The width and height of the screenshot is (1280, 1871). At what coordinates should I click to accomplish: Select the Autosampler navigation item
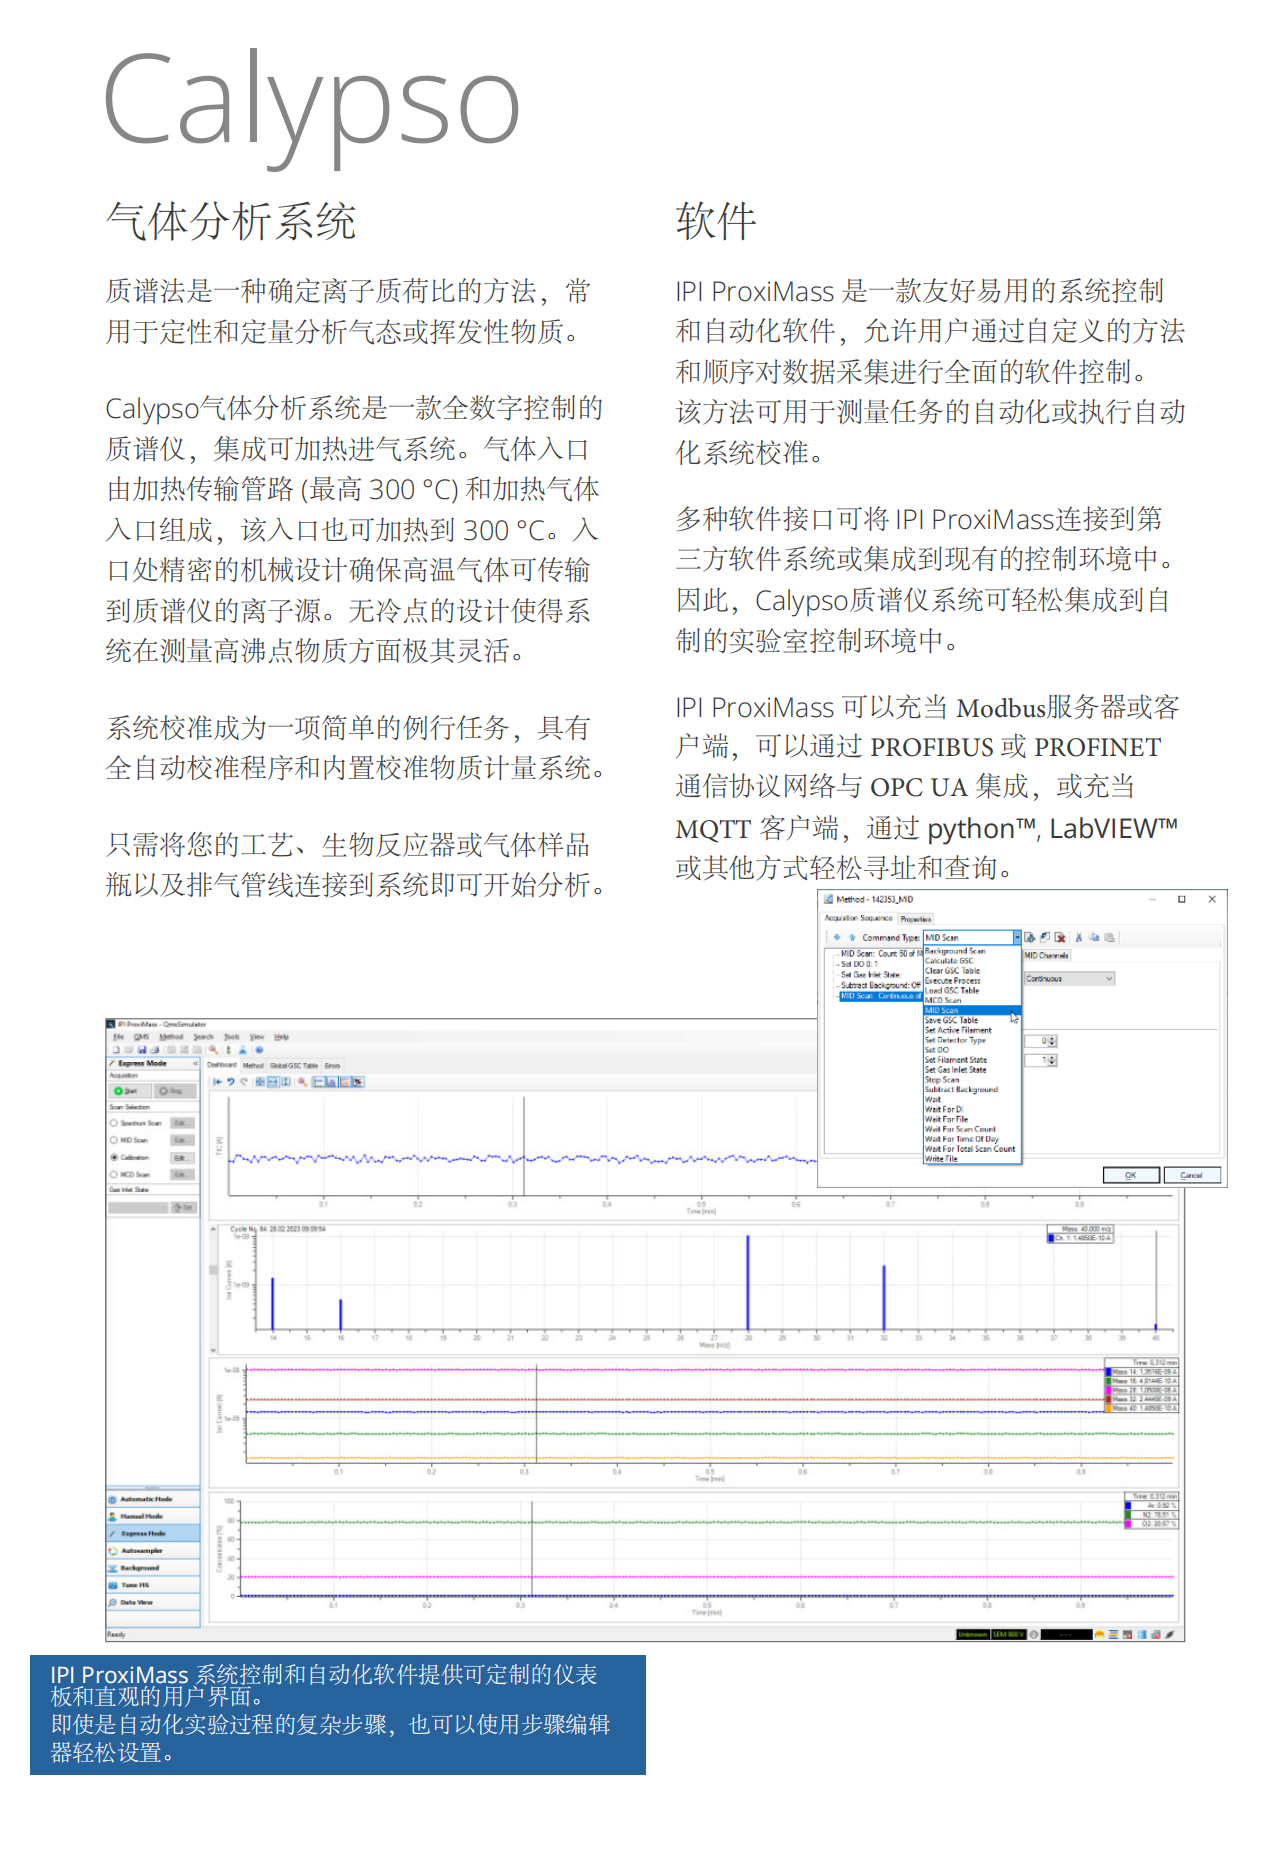153,1550
